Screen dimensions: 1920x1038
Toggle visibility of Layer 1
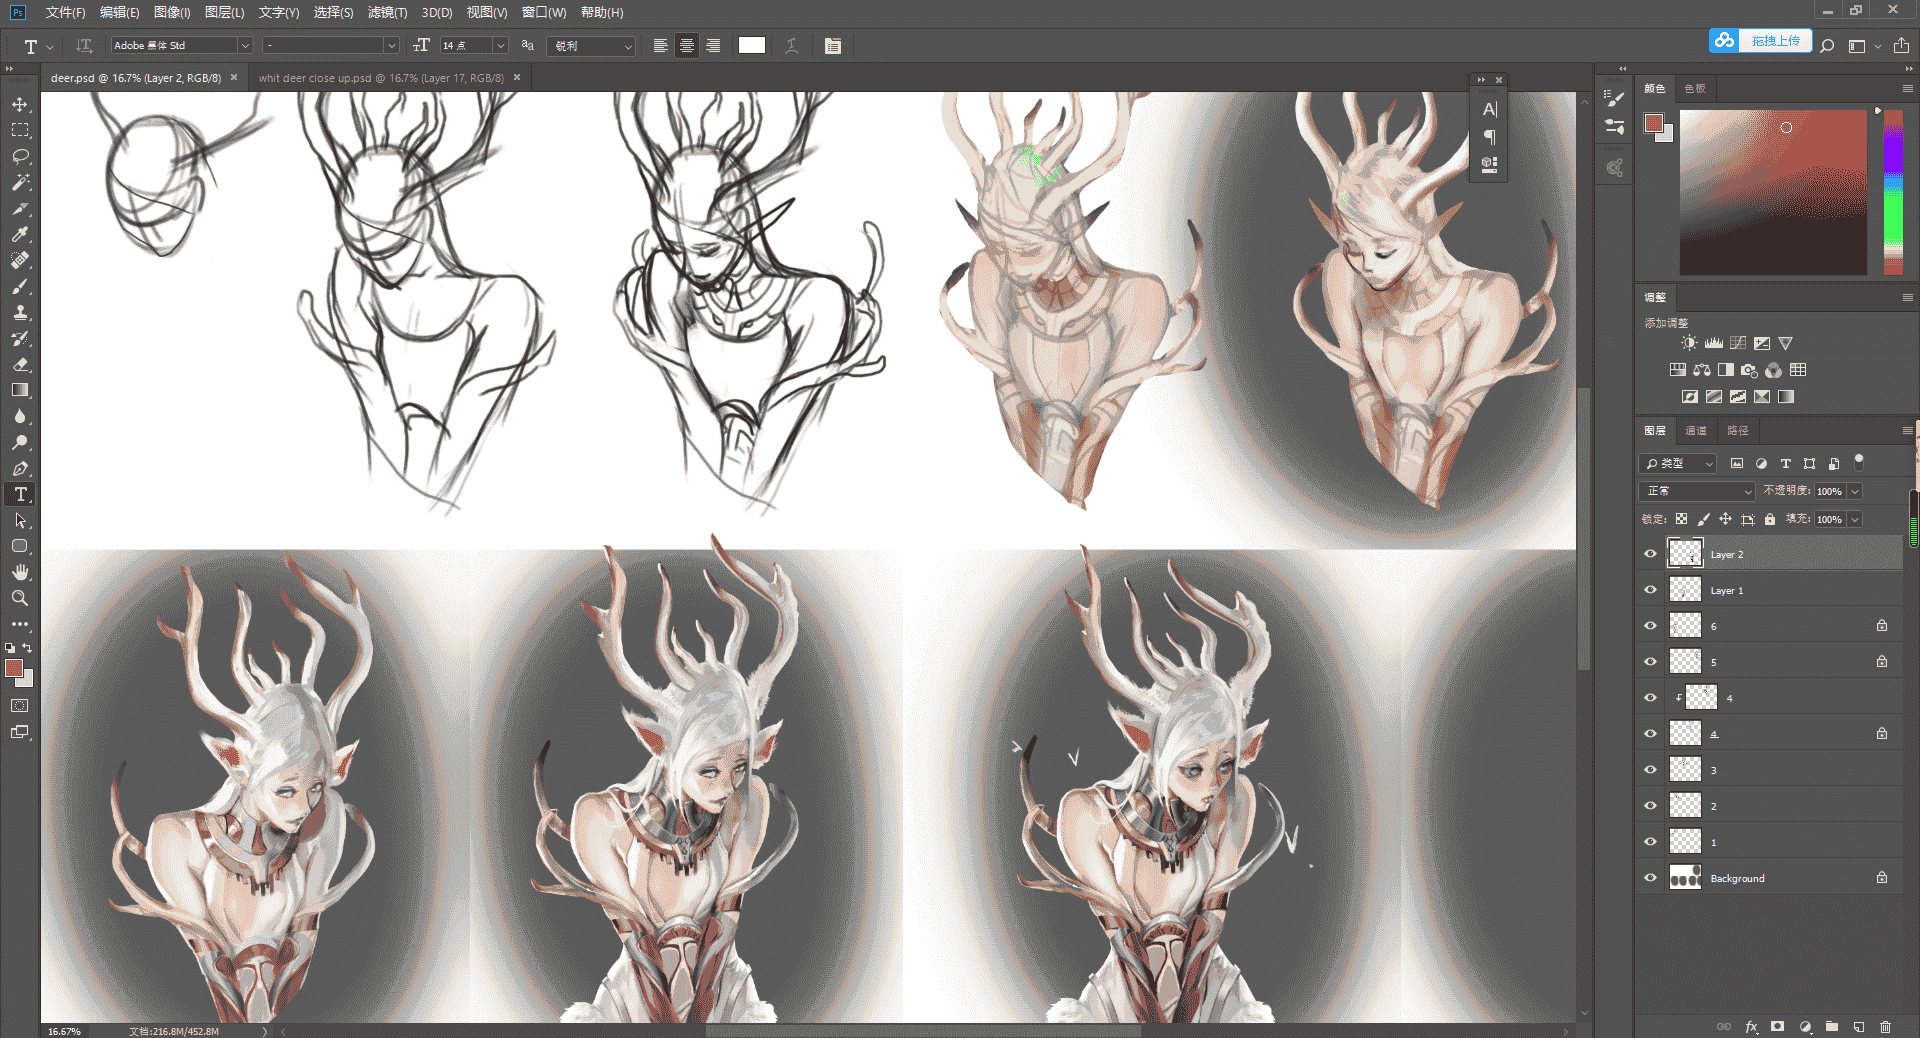1650,590
